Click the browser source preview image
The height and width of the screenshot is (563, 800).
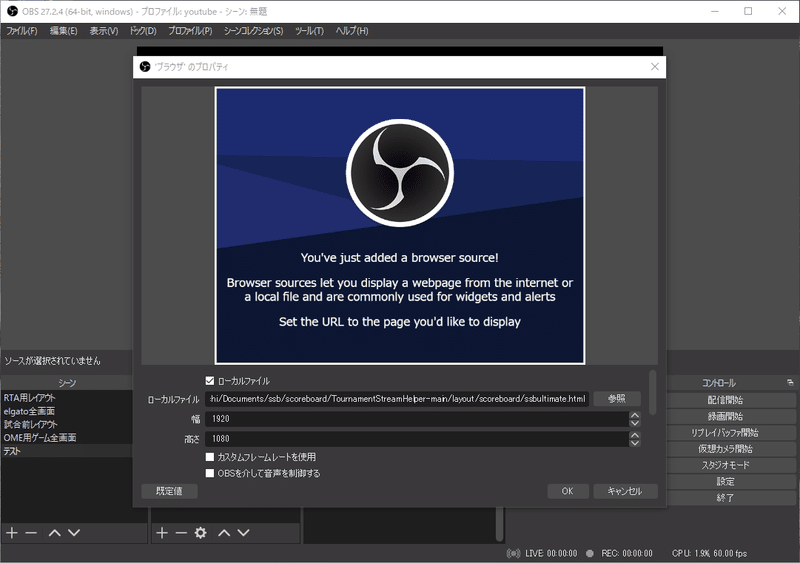tap(400, 225)
